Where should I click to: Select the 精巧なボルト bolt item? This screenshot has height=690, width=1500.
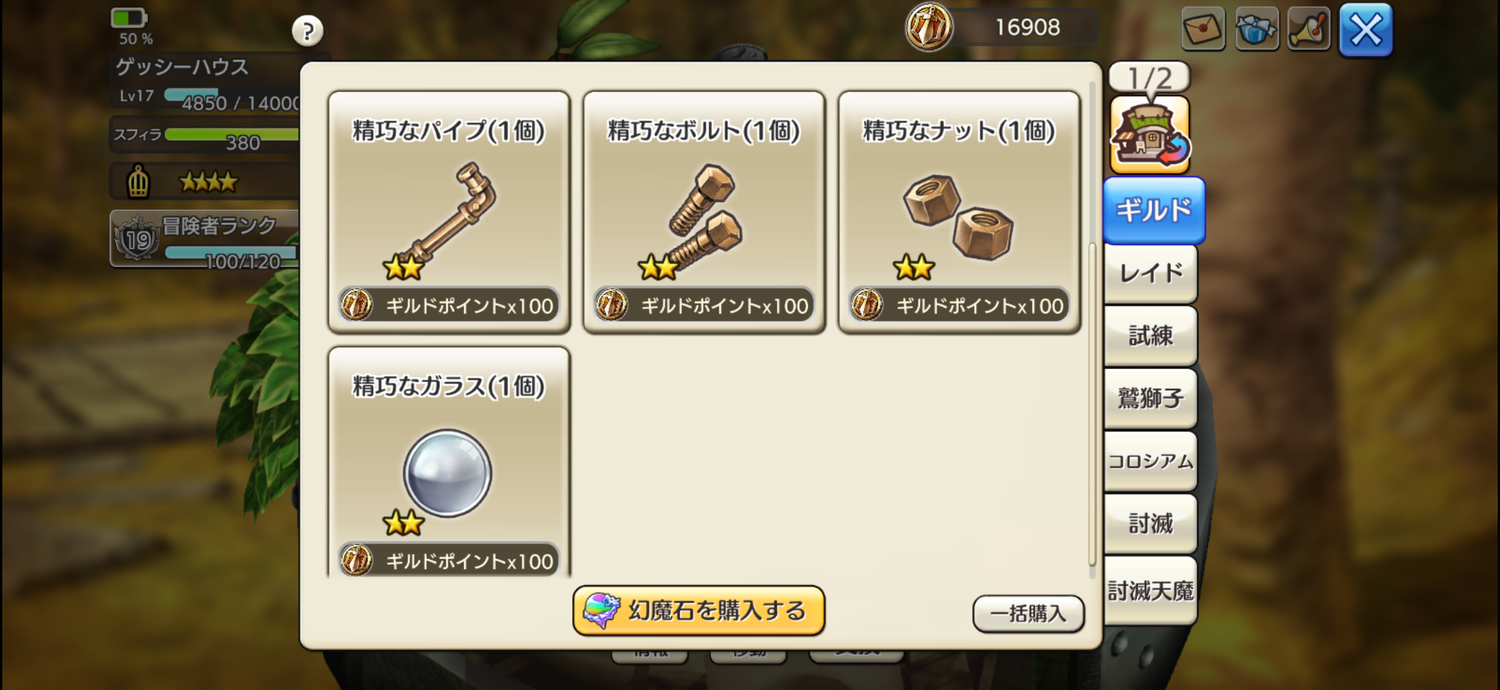coord(704,212)
